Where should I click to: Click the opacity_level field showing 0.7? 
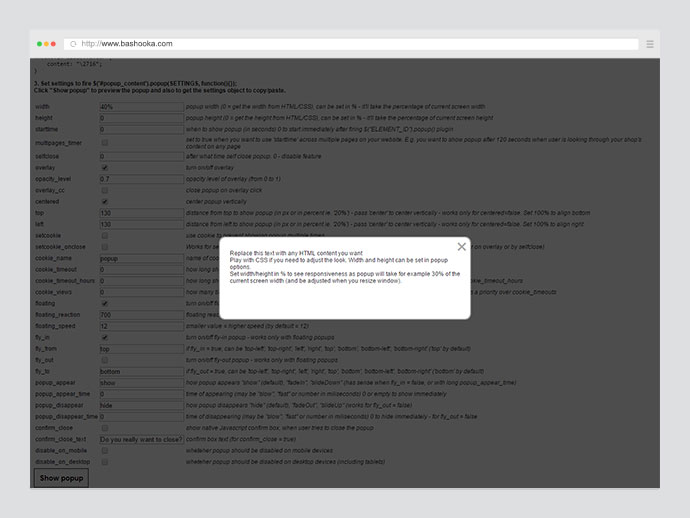(141, 179)
